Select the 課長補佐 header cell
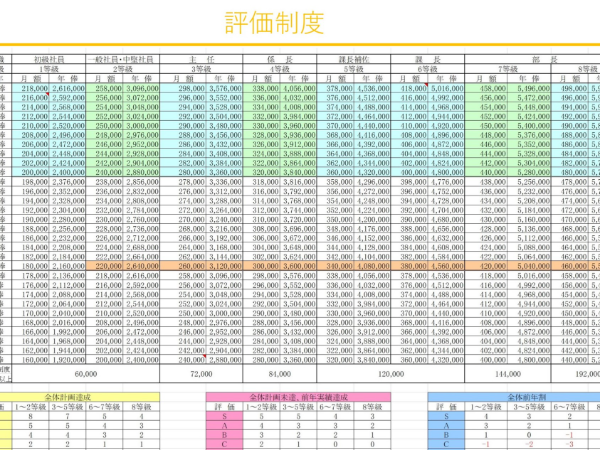 click(x=354, y=59)
